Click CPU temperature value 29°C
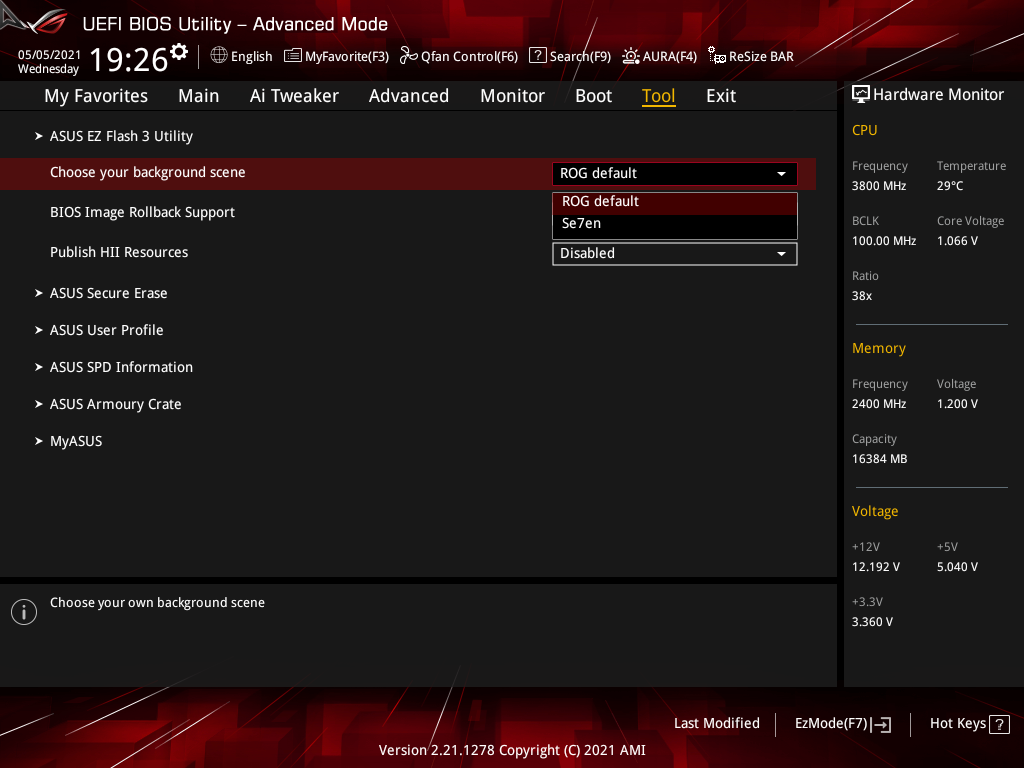The image size is (1024, 768). pos(950,186)
